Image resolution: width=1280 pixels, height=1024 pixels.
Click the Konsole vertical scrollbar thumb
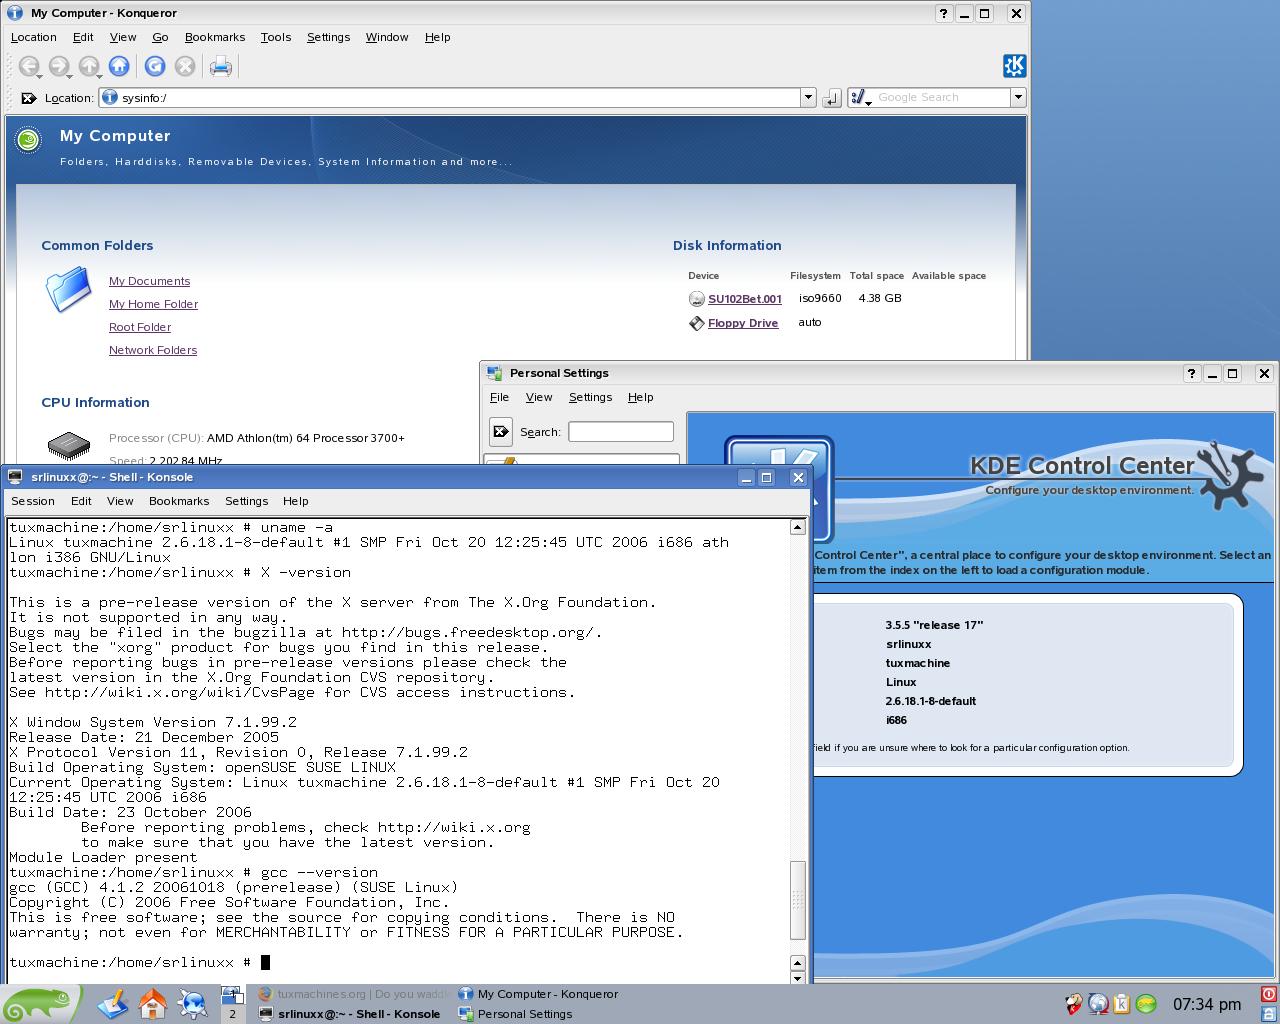click(797, 900)
